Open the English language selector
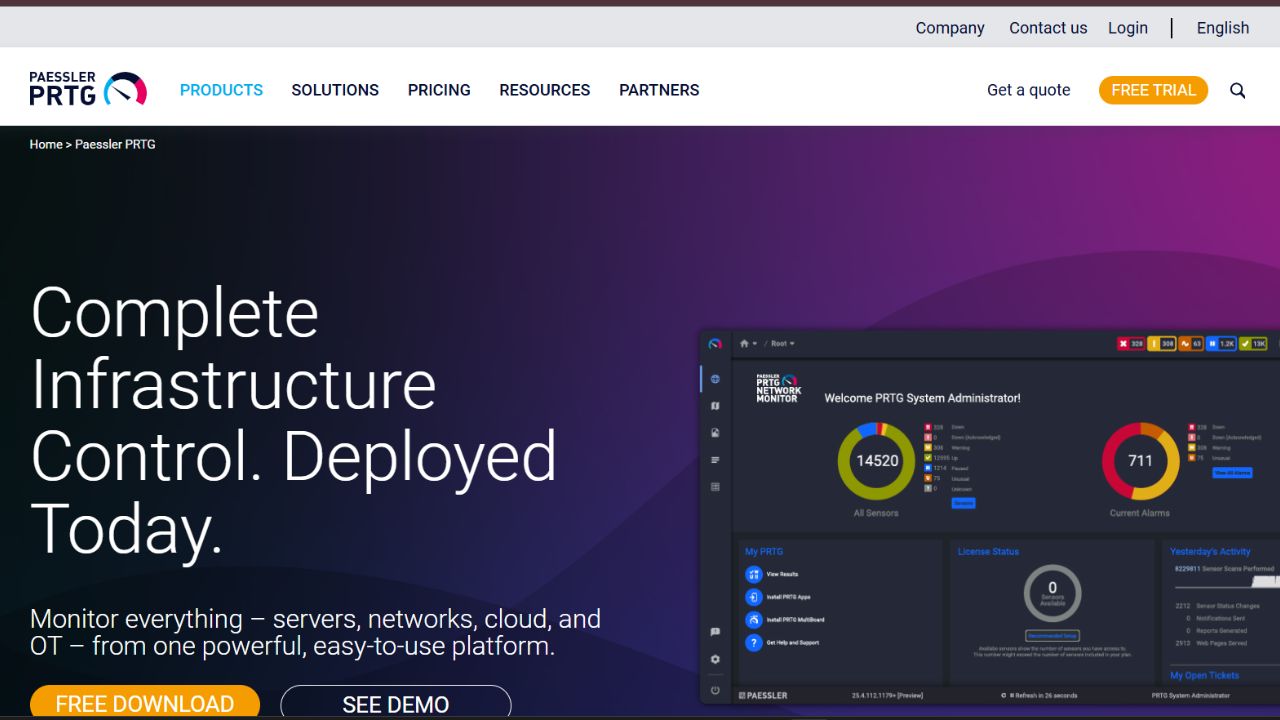The image size is (1280, 720). pos(1223,28)
